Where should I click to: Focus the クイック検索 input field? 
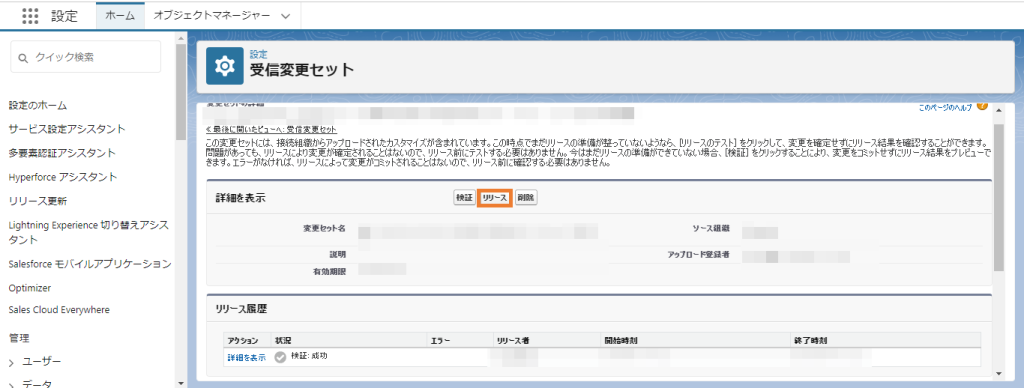click(86, 57)
